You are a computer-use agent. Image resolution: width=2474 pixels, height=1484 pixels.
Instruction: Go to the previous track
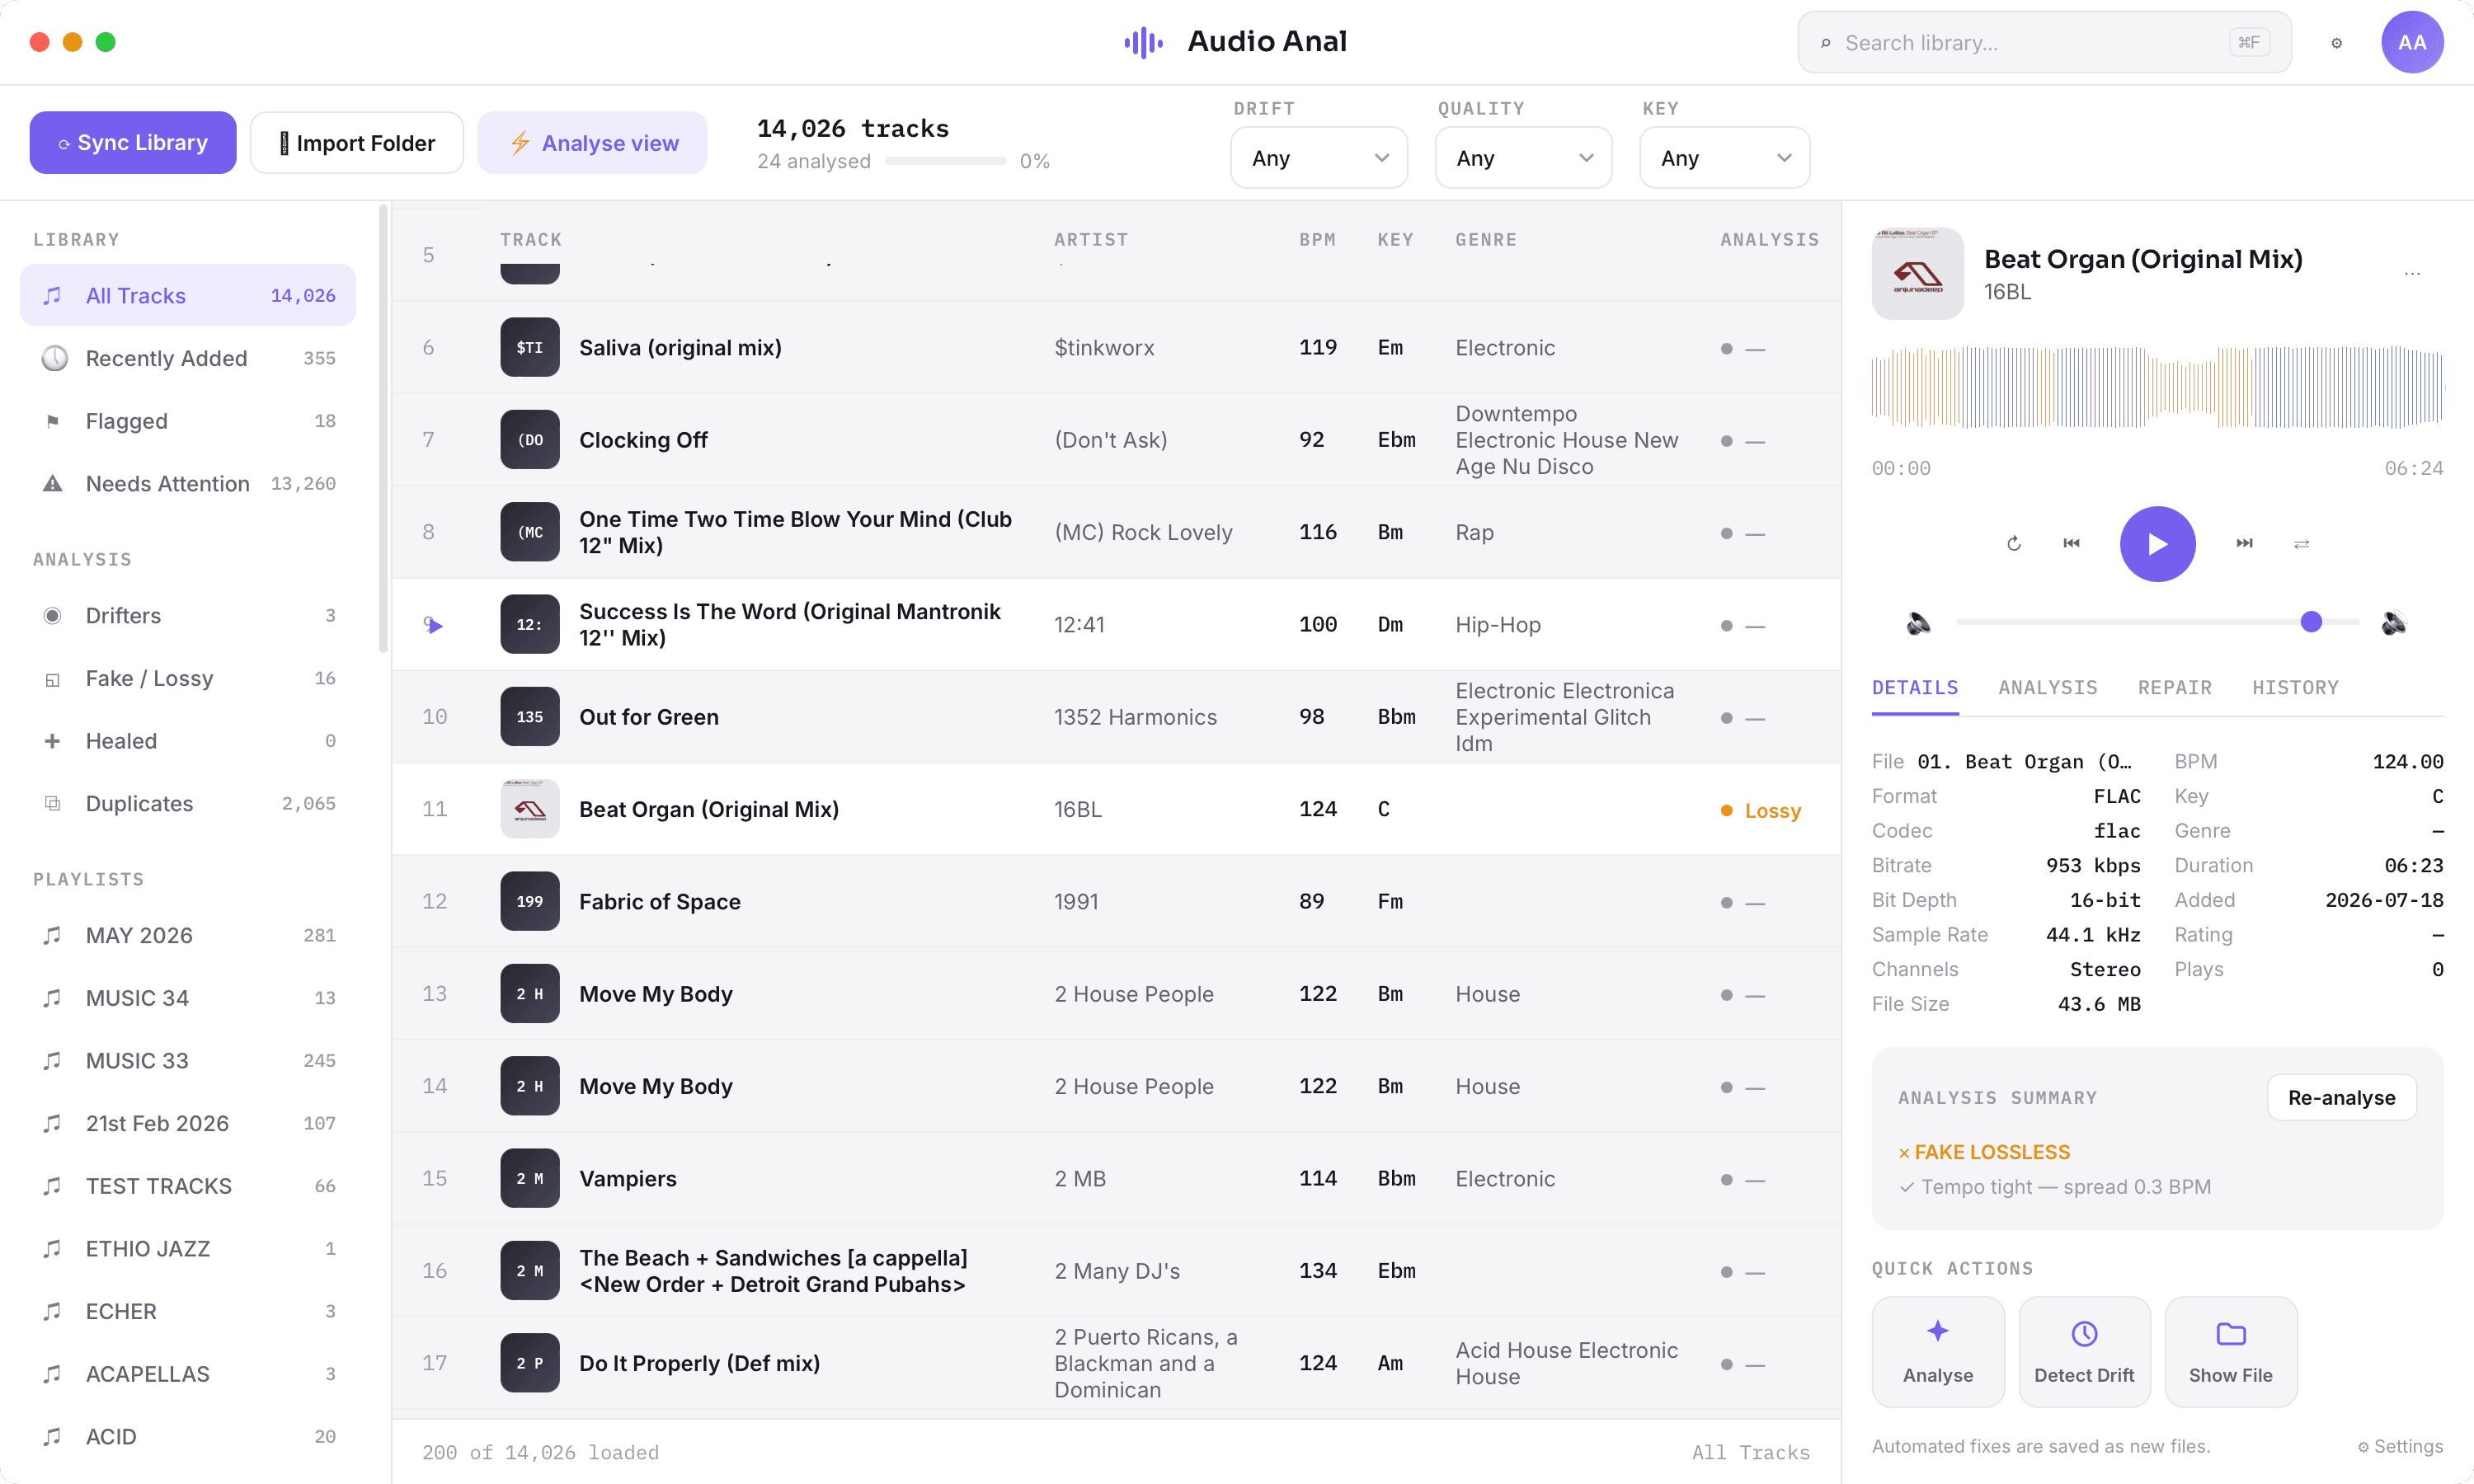click(2071, 543)
